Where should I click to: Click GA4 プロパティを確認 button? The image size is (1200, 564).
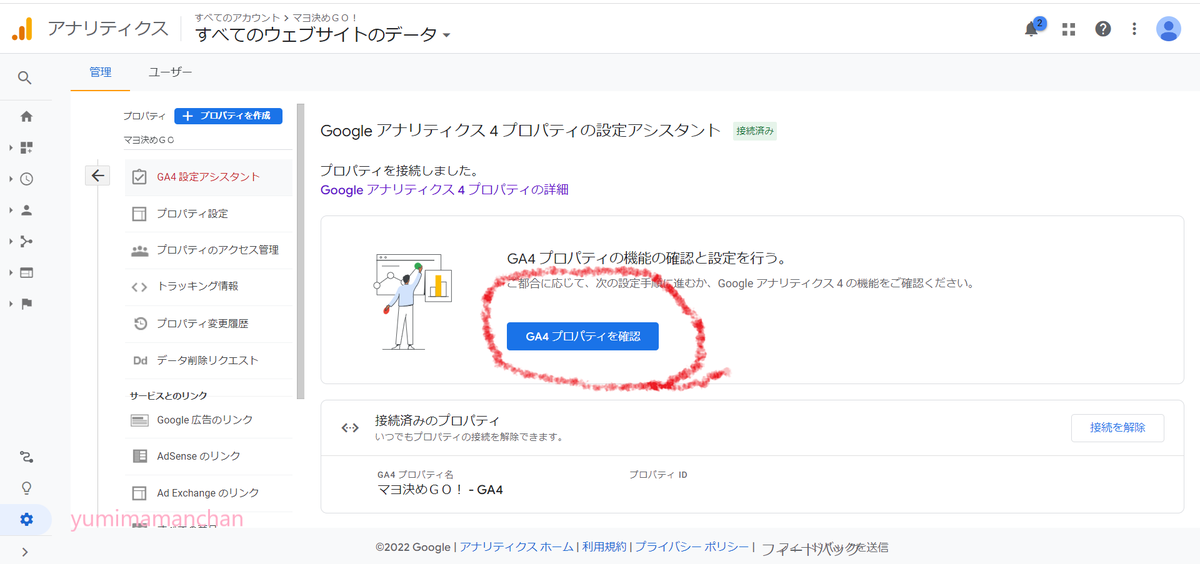pyautogui.click(x=583, y=336)
